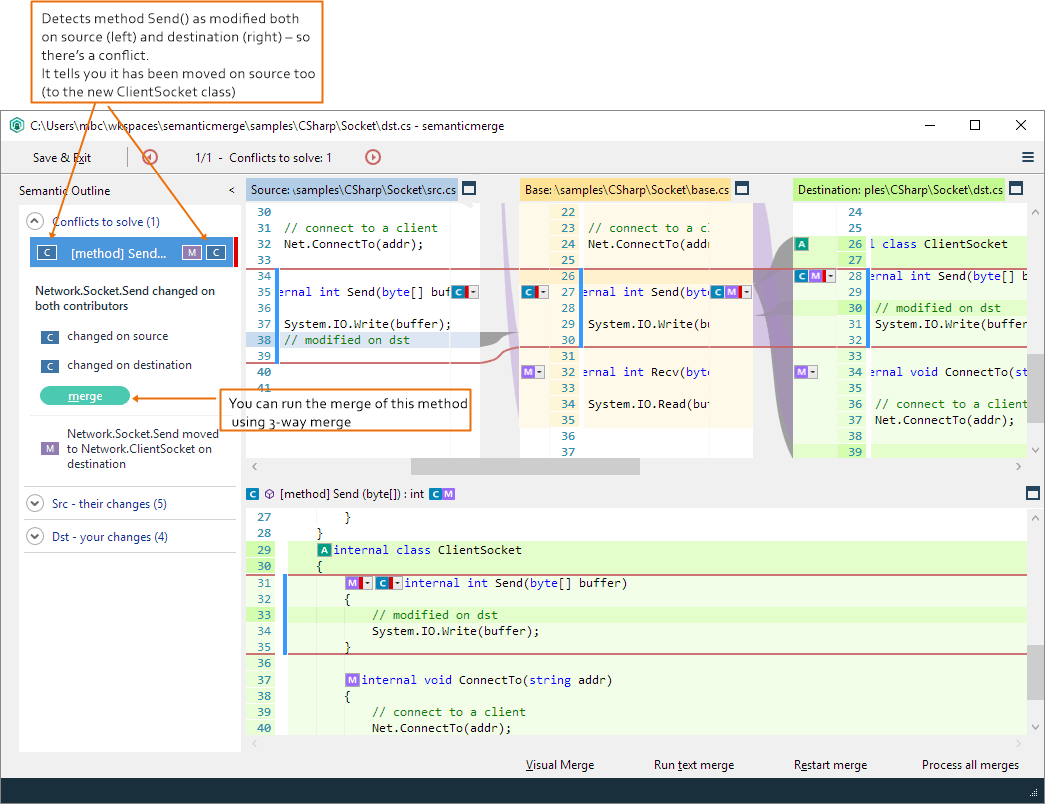Click the A added badge on result line 29
1045x804 pixels.
click(325, 550)
